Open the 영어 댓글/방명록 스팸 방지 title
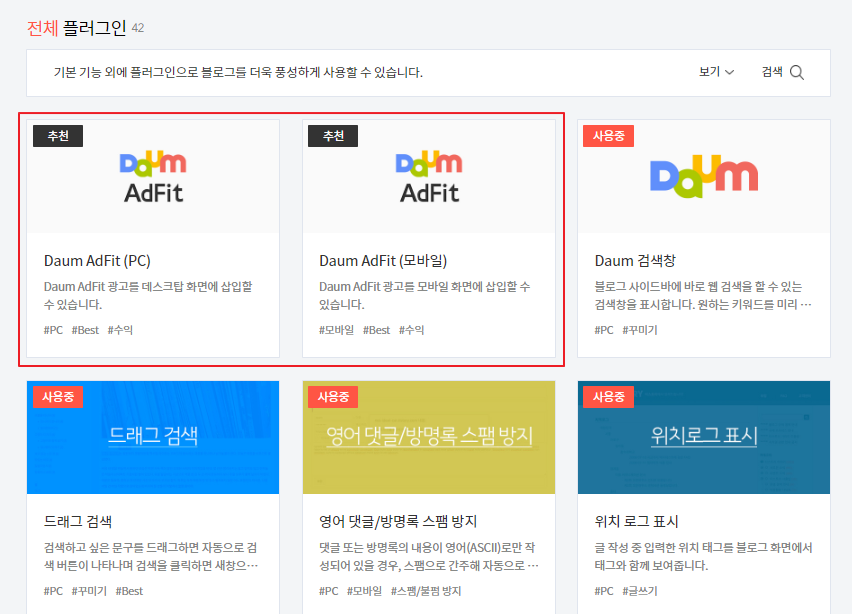852x614 pixels. tap(398, 522)
